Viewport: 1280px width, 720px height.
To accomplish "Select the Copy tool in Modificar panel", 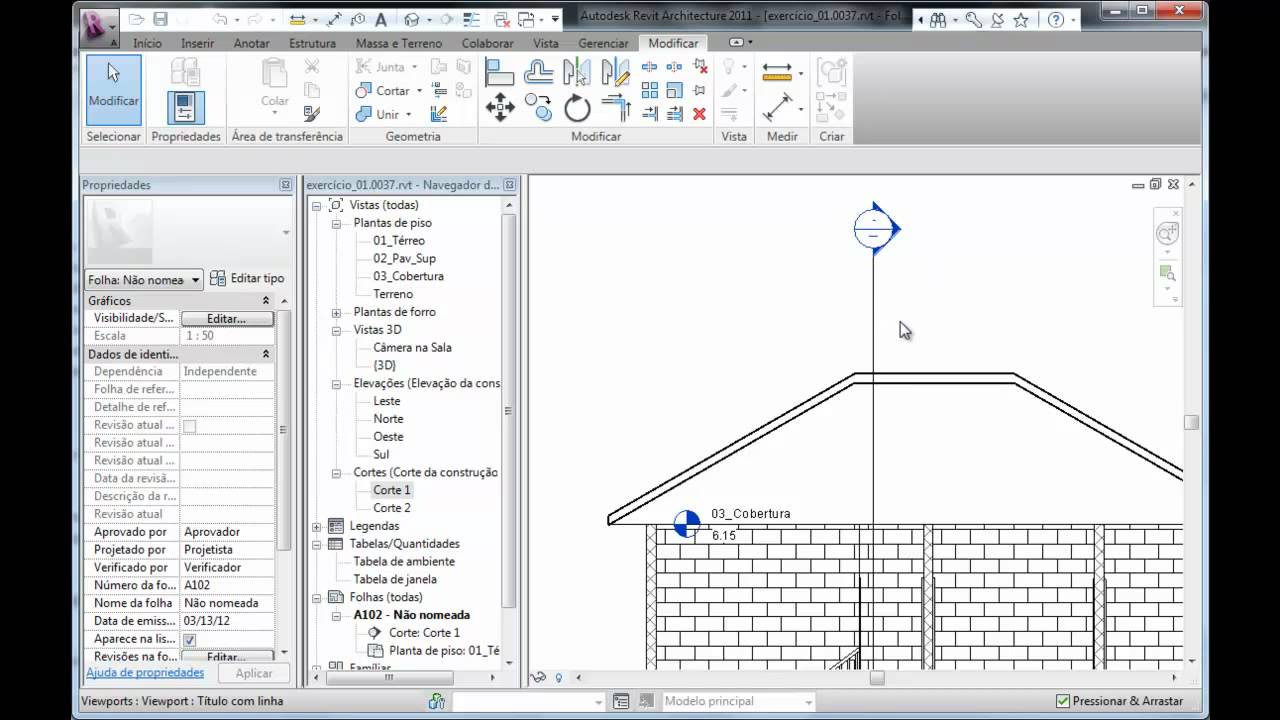I will (x=538, y=107).
